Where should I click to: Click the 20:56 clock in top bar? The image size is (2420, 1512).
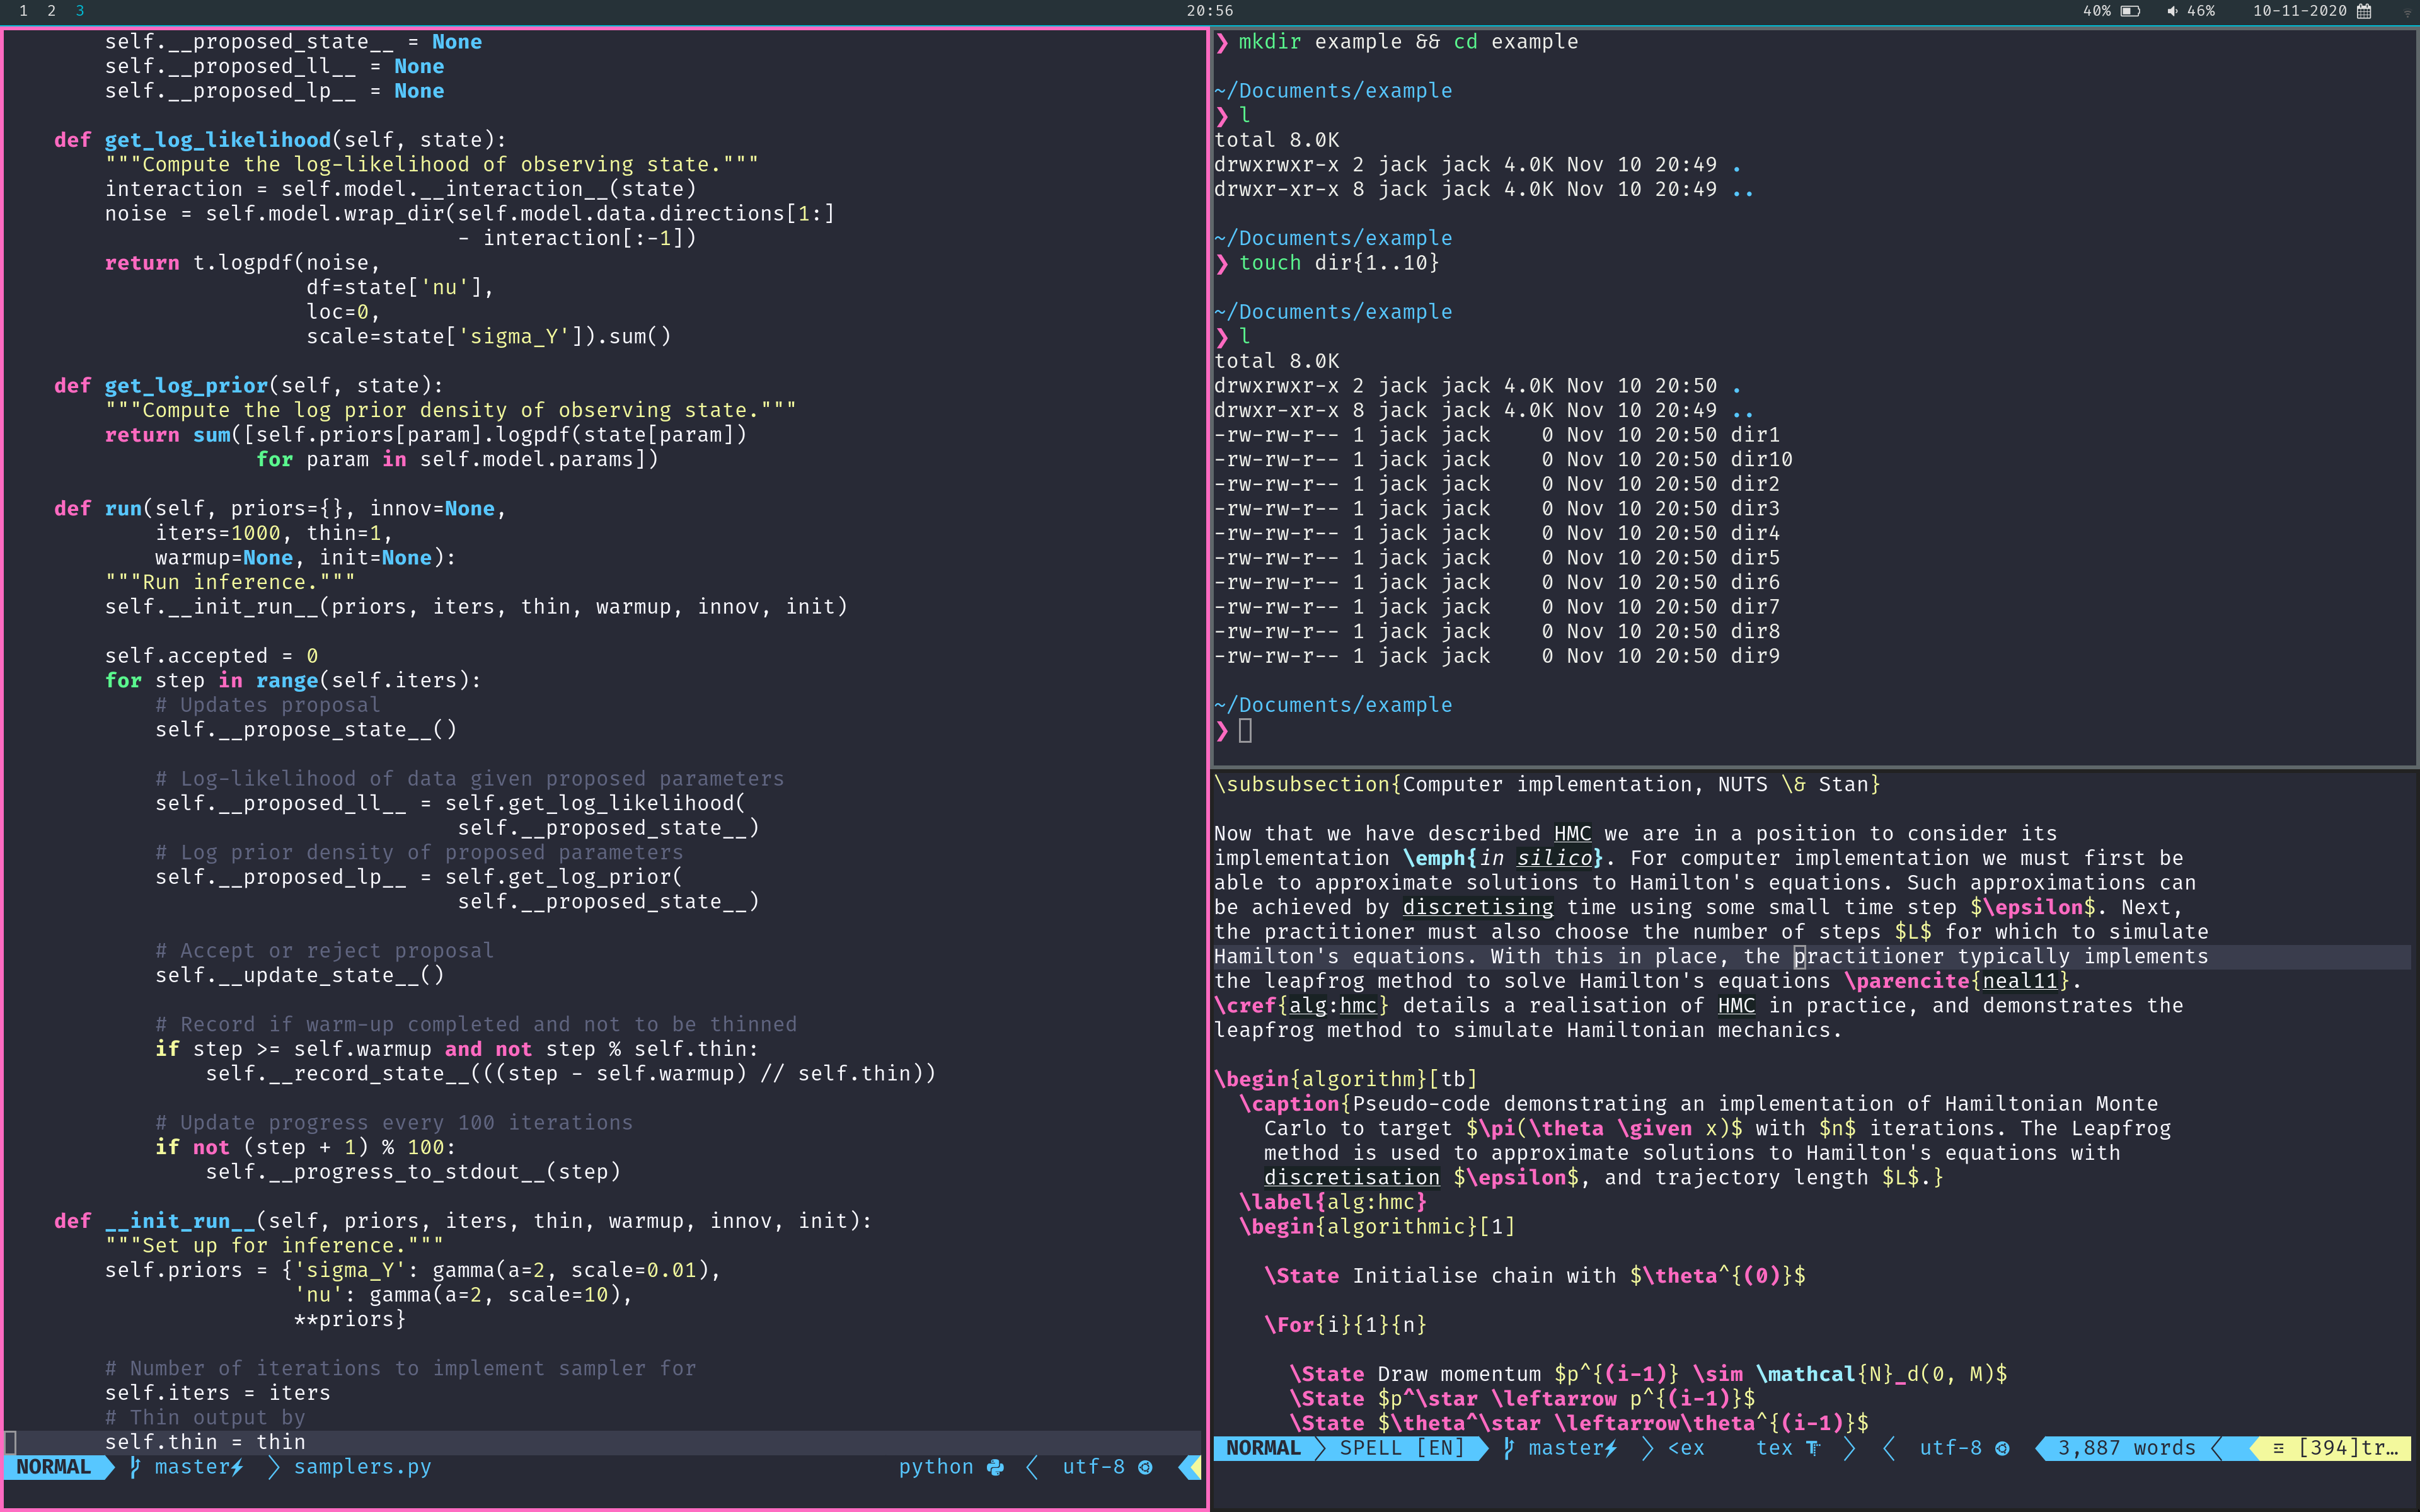(x=1209, y=11)
